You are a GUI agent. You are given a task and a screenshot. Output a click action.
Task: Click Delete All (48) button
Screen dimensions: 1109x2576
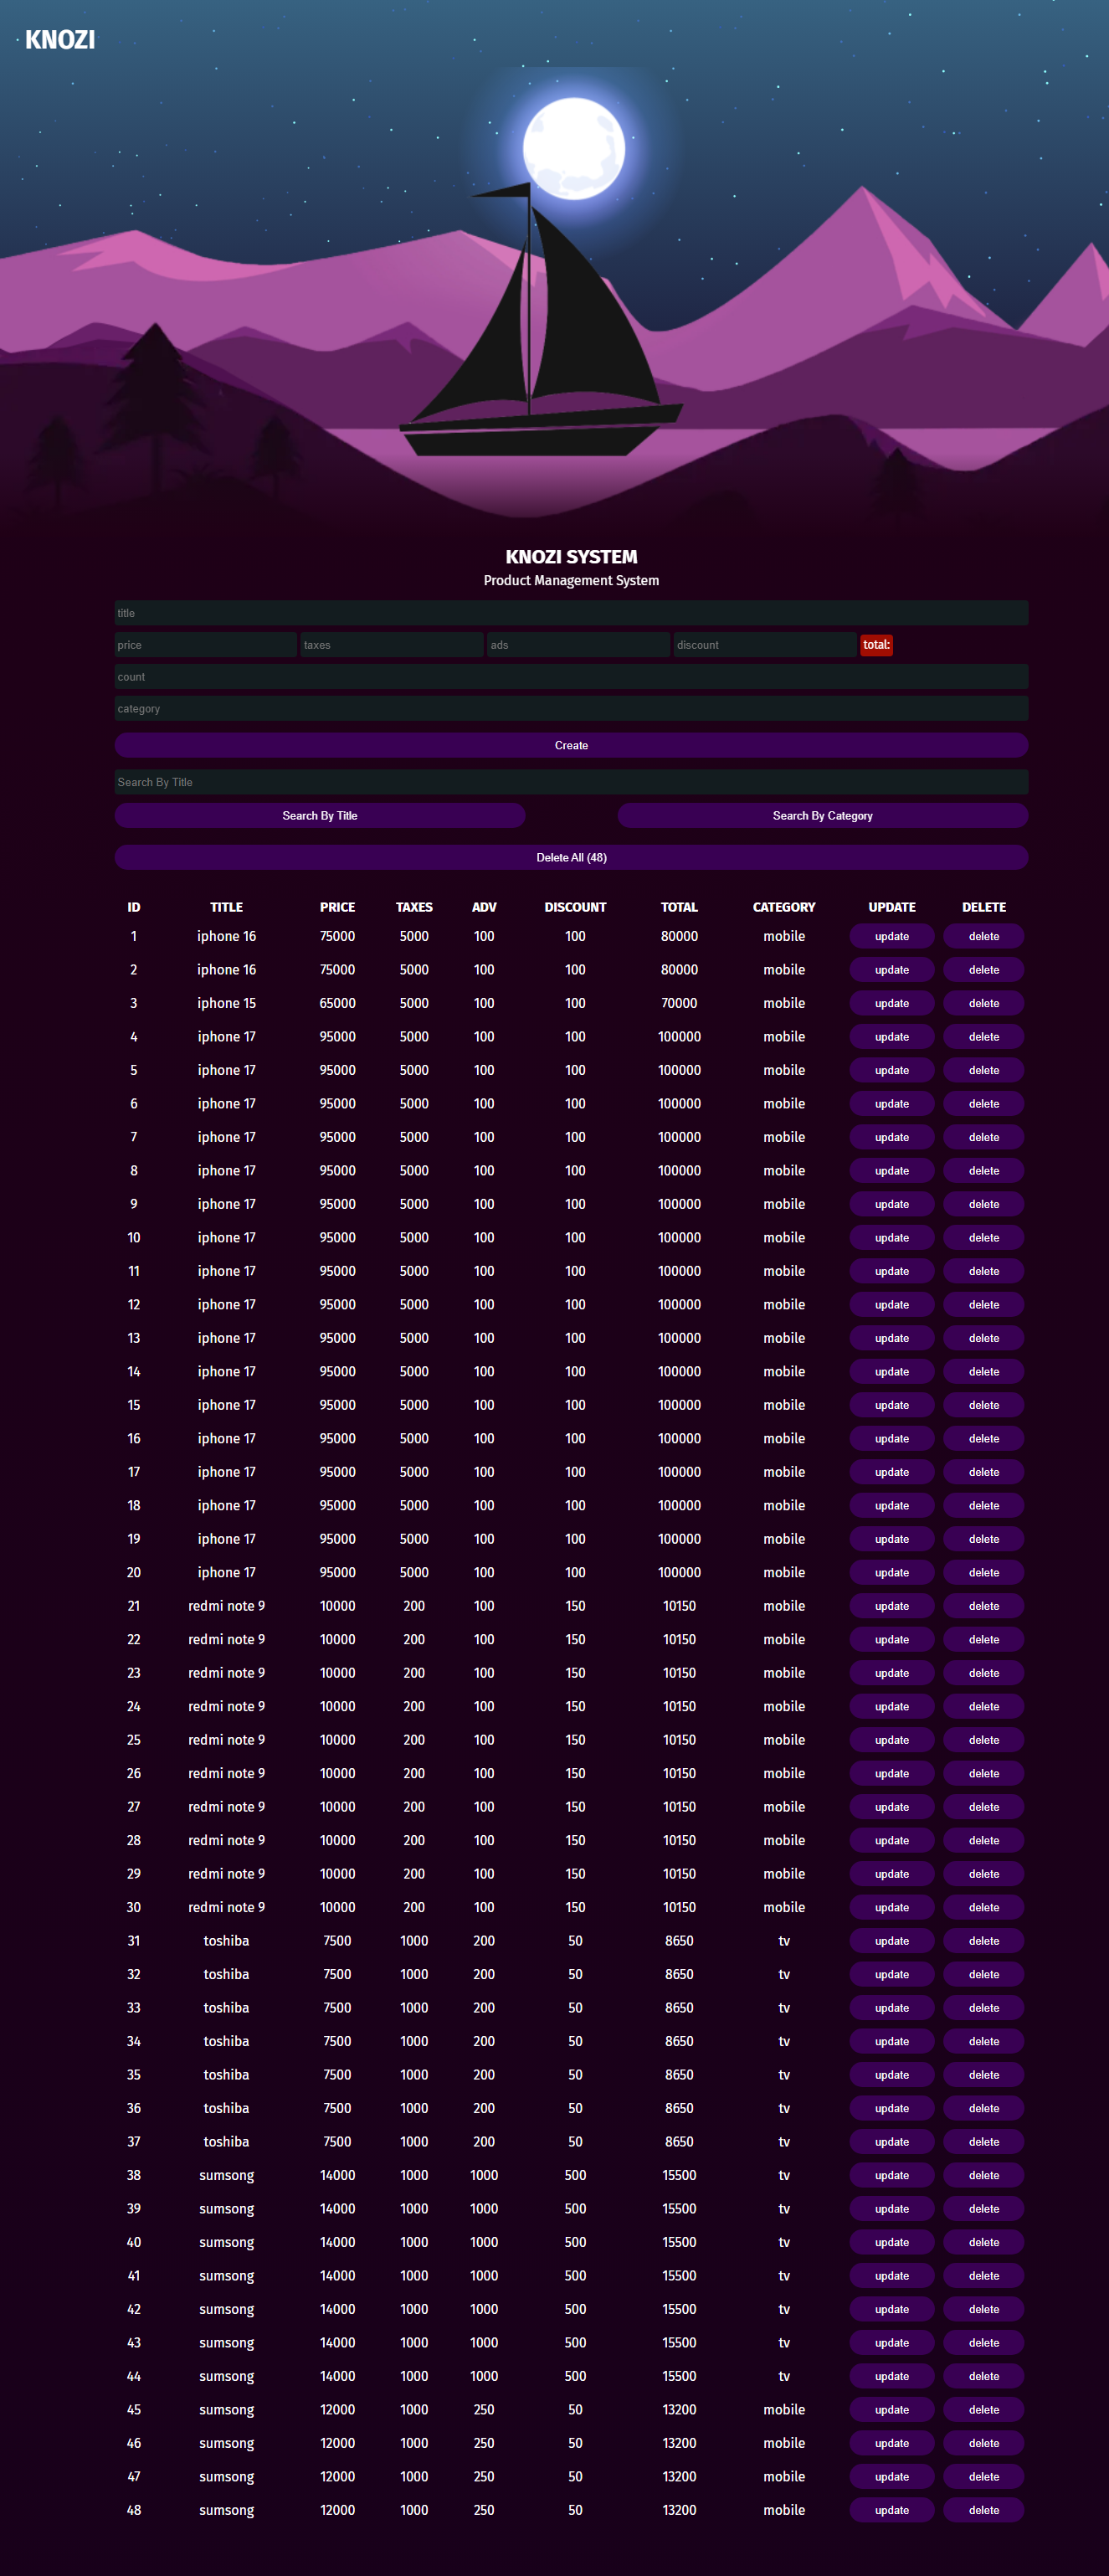[571, 857]
